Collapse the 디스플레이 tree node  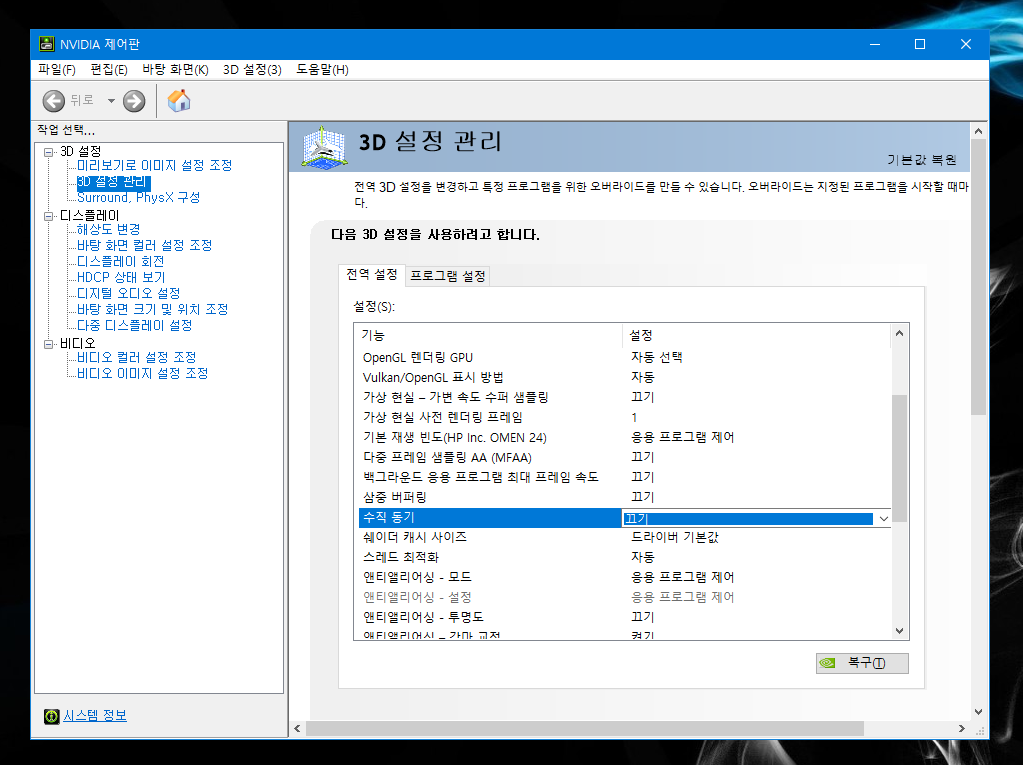click(x=48, y=216)
